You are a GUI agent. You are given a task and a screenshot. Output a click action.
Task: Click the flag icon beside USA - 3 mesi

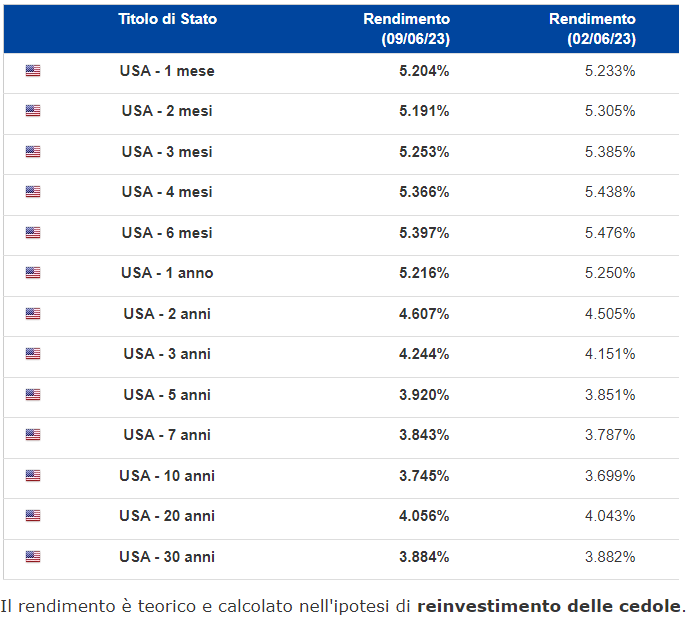tap(33, 152)
